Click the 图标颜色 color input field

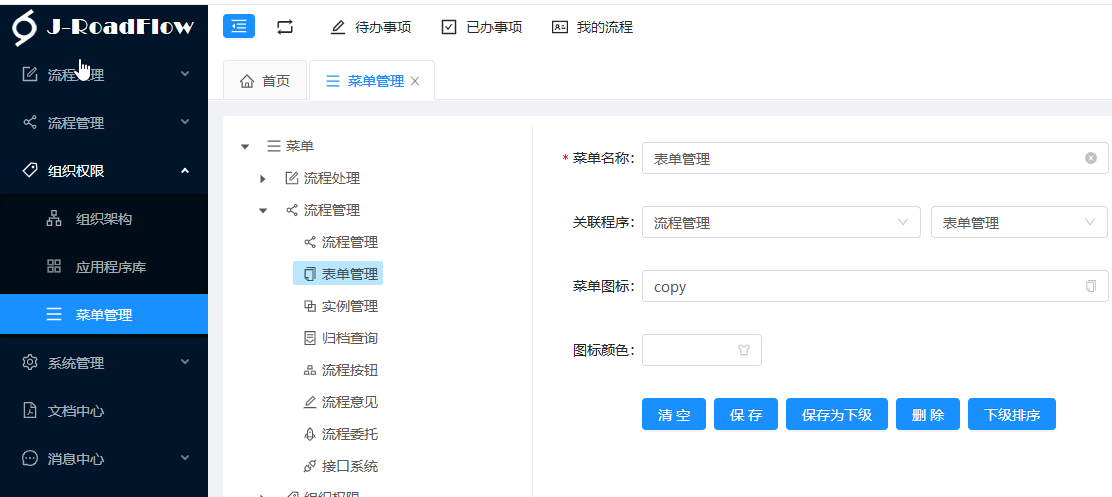[701, 350]
